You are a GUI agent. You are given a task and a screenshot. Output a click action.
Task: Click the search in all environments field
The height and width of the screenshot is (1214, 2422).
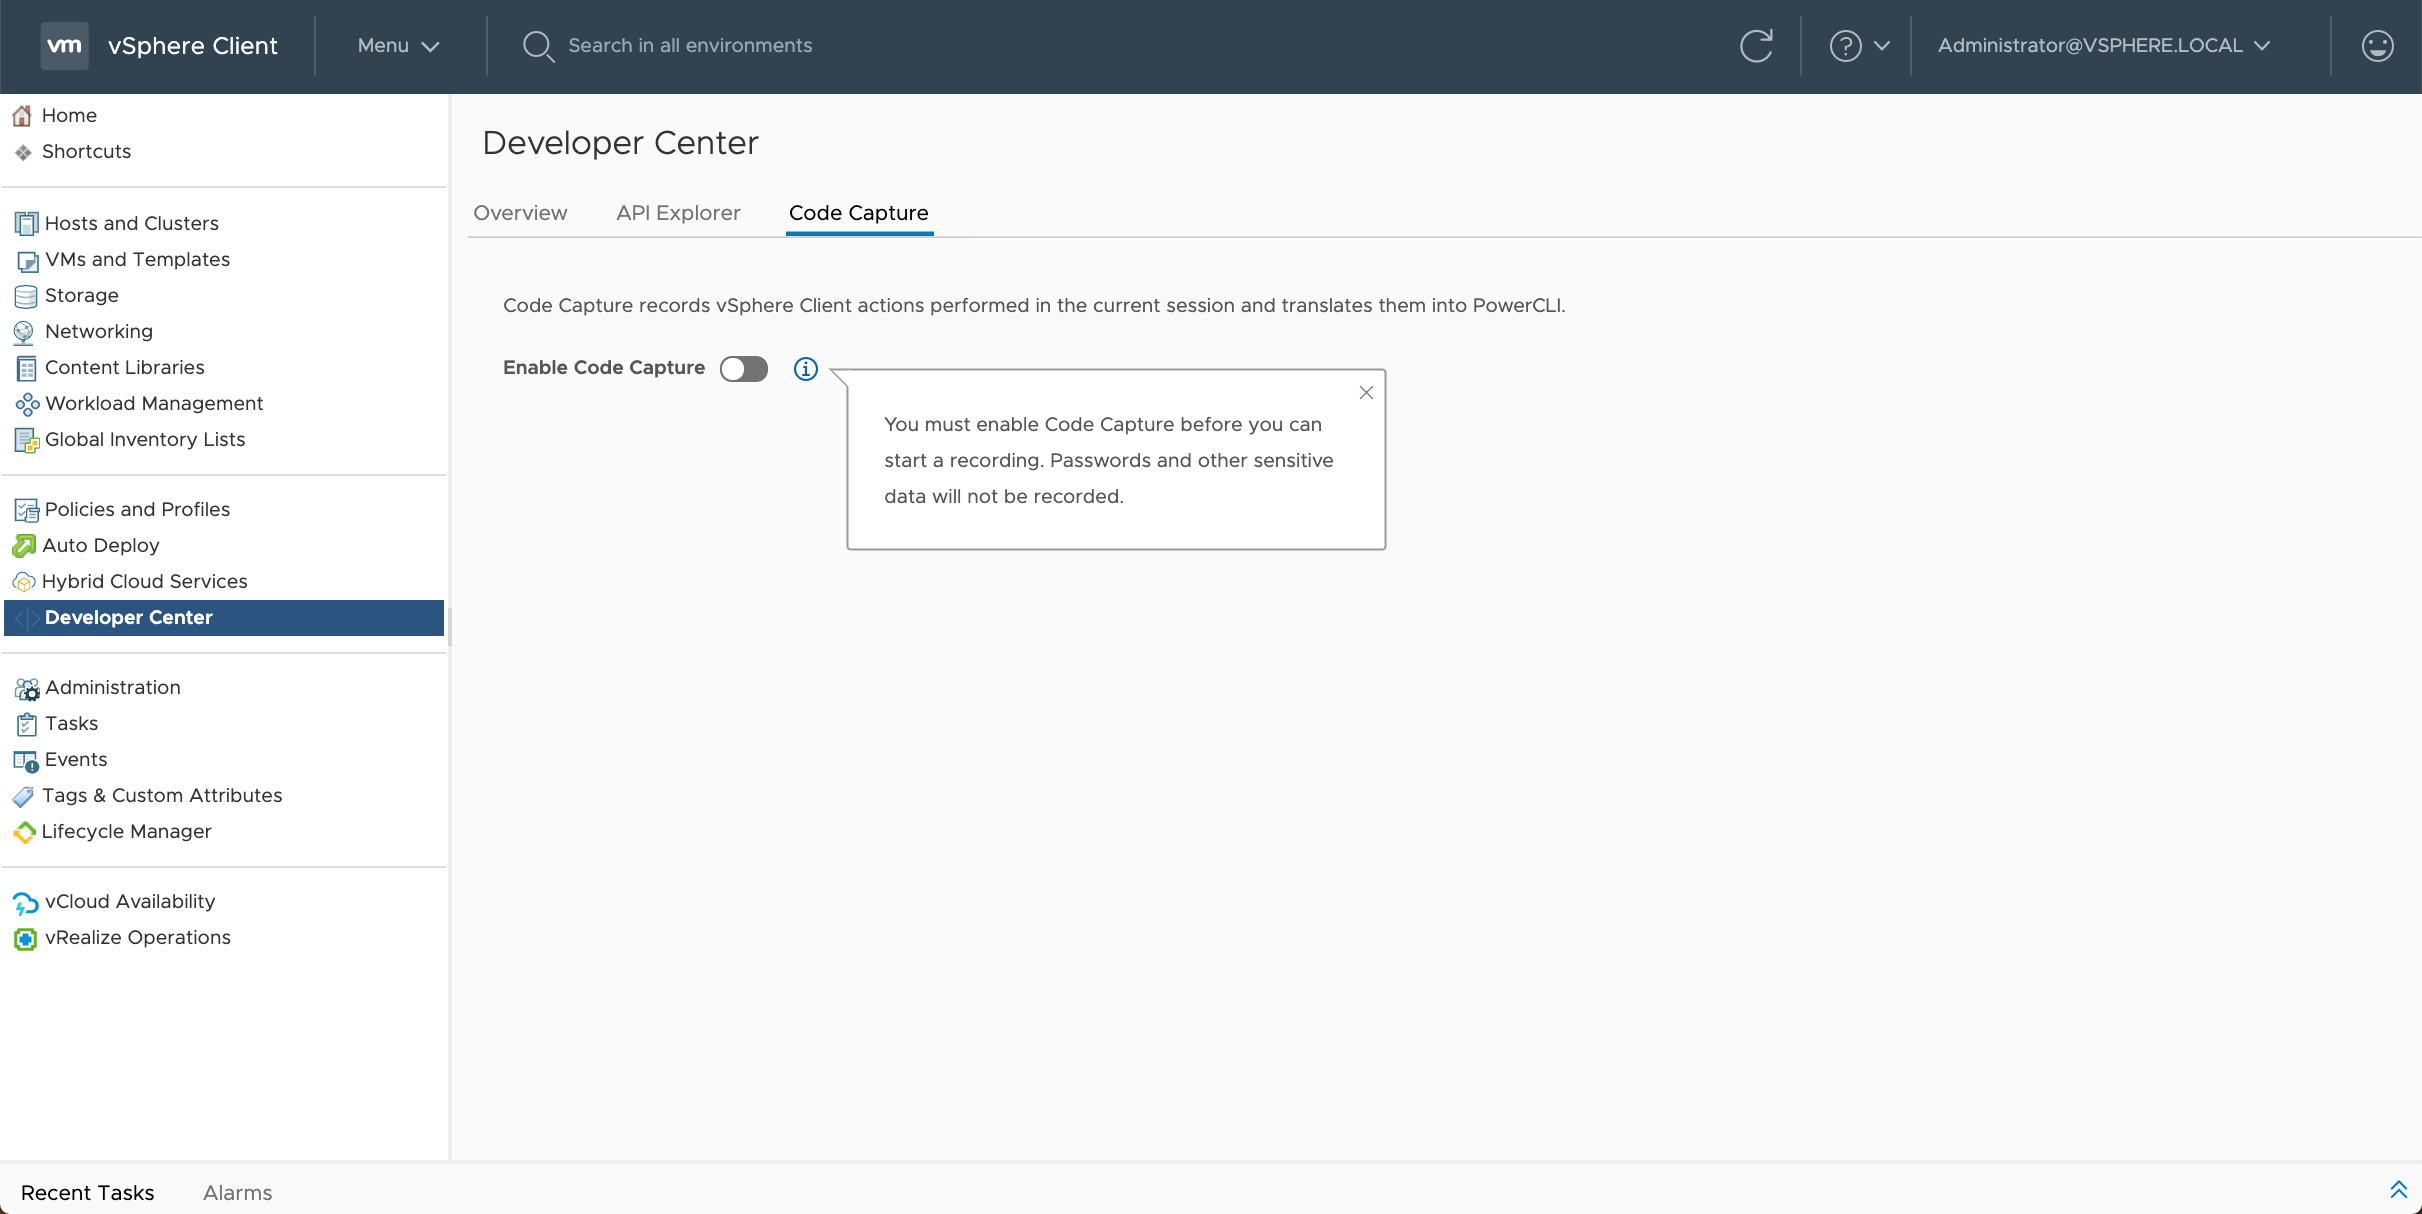click(x=690, y=46)
